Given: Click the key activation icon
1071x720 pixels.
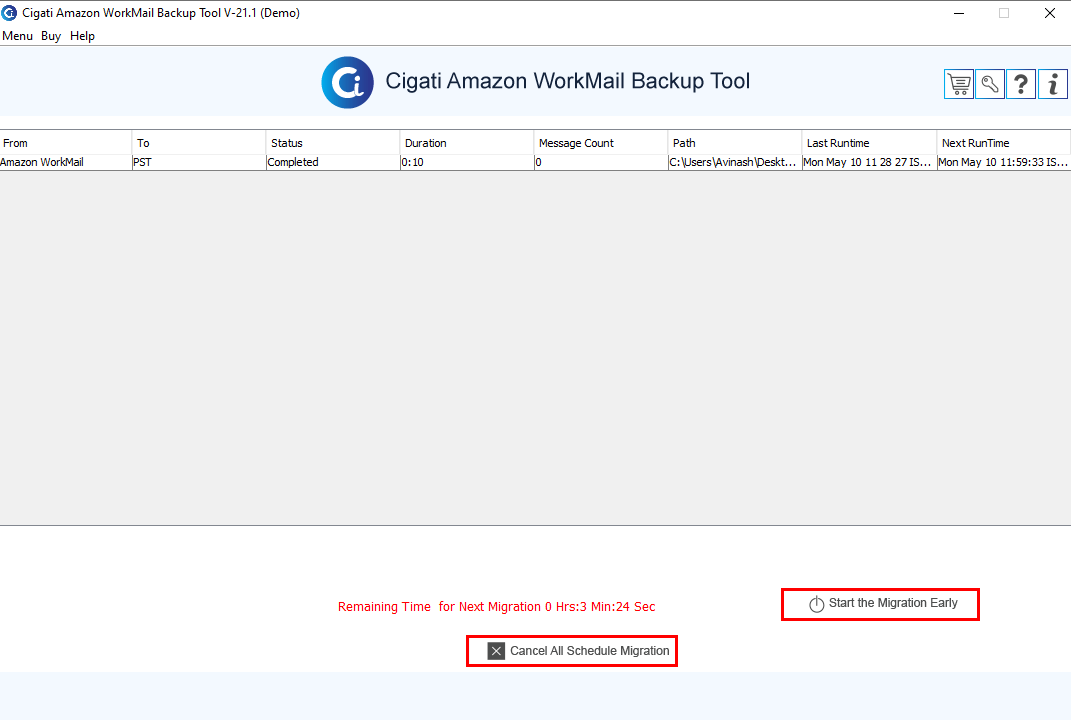Looking at the screenshot, I should (990, 84).
